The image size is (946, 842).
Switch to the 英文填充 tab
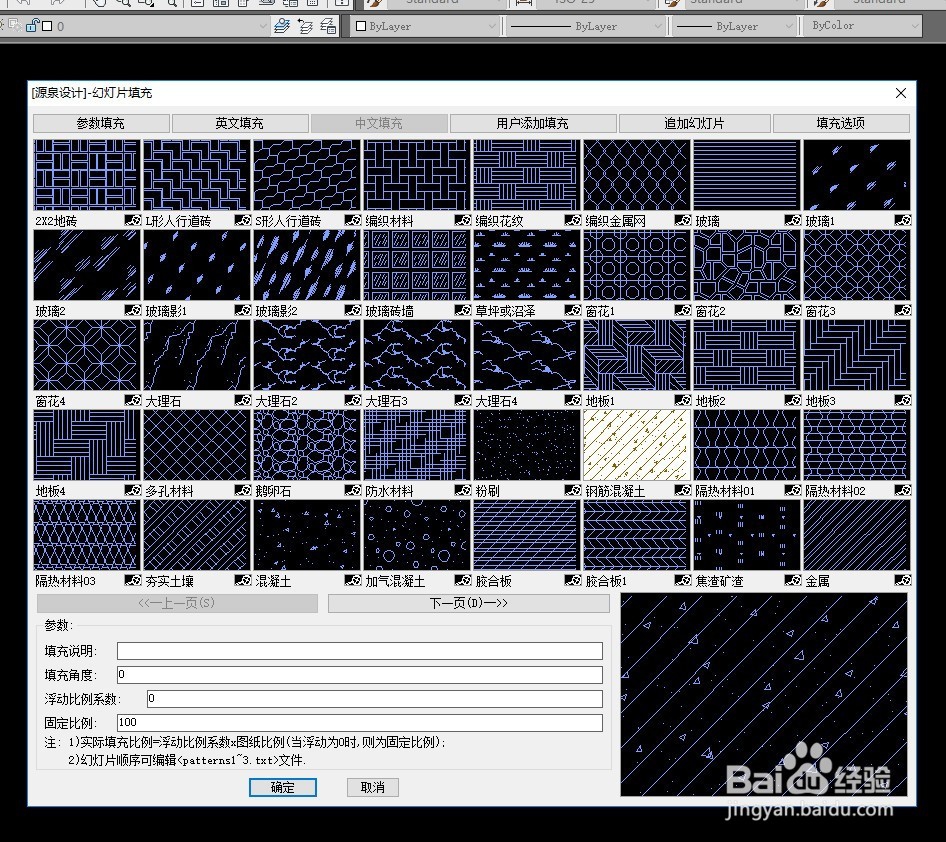pyautogui.click(x=240, y=123)
